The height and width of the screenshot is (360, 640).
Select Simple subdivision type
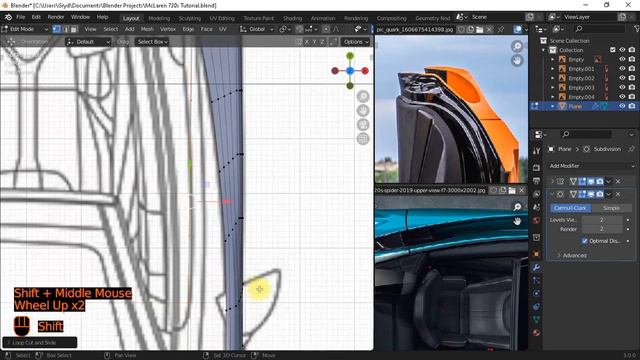[611, 208]
